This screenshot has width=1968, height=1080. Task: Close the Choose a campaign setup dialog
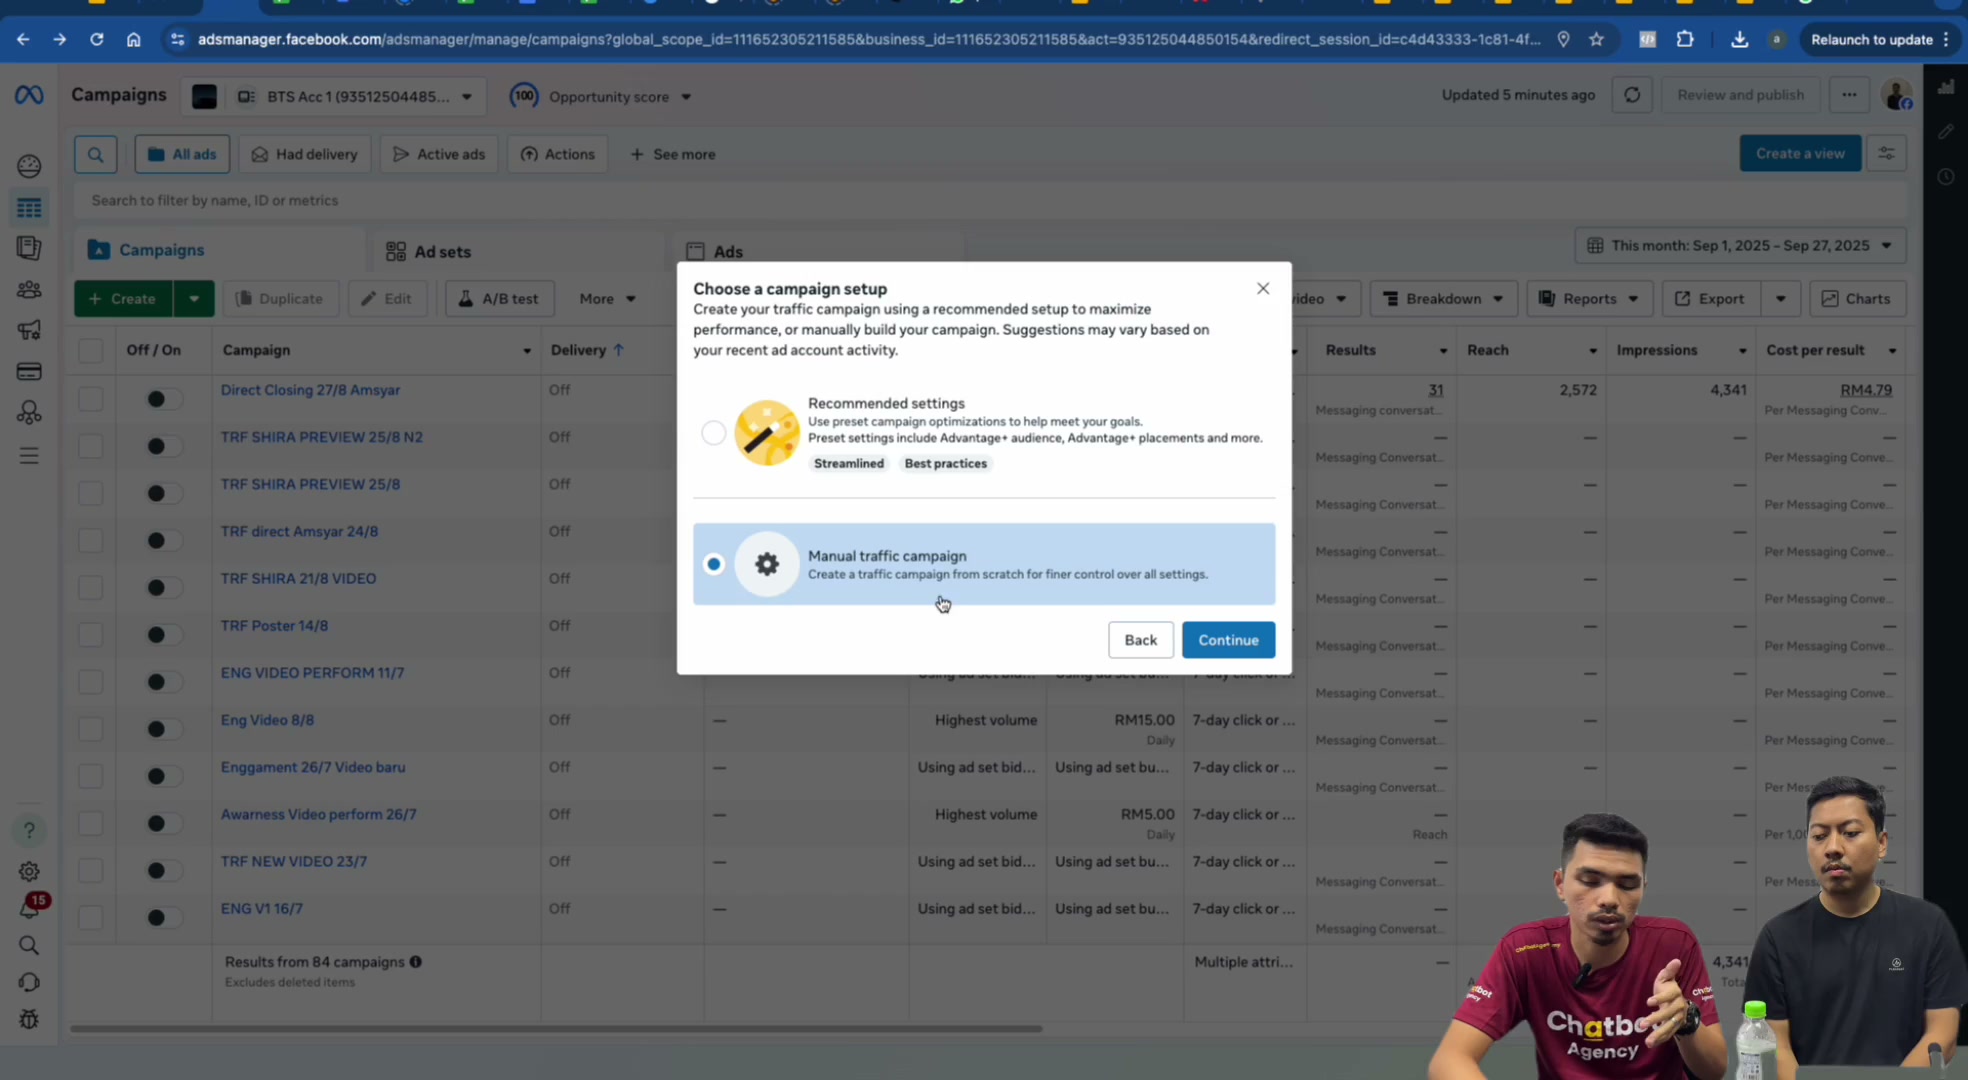(x=1263, y=289)
